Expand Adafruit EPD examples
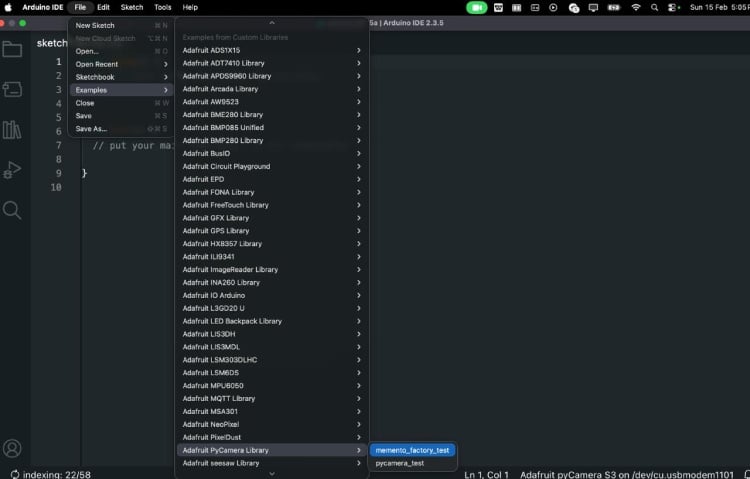The height and width of the screenshot is (479, 750). 272,179
